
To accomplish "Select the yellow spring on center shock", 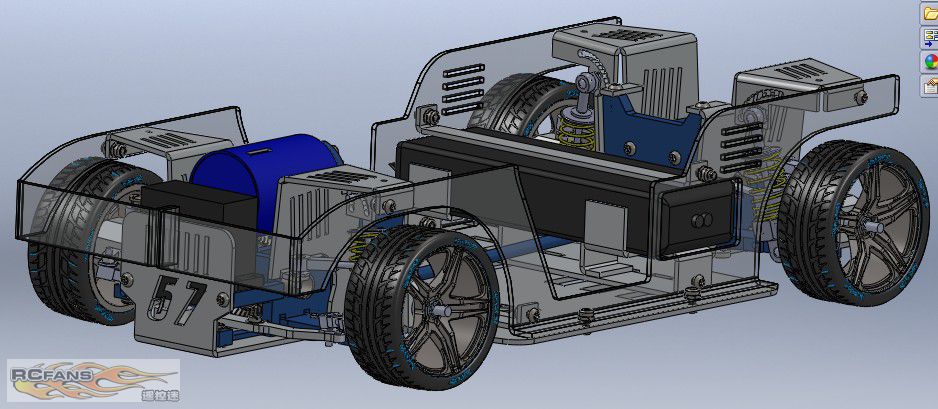I will (577, 133).
